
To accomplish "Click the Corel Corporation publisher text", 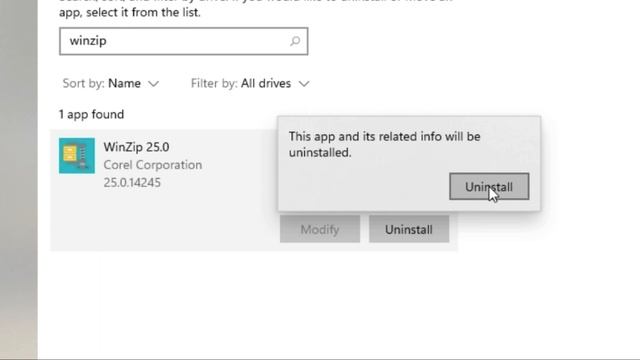I will [153, 165].
